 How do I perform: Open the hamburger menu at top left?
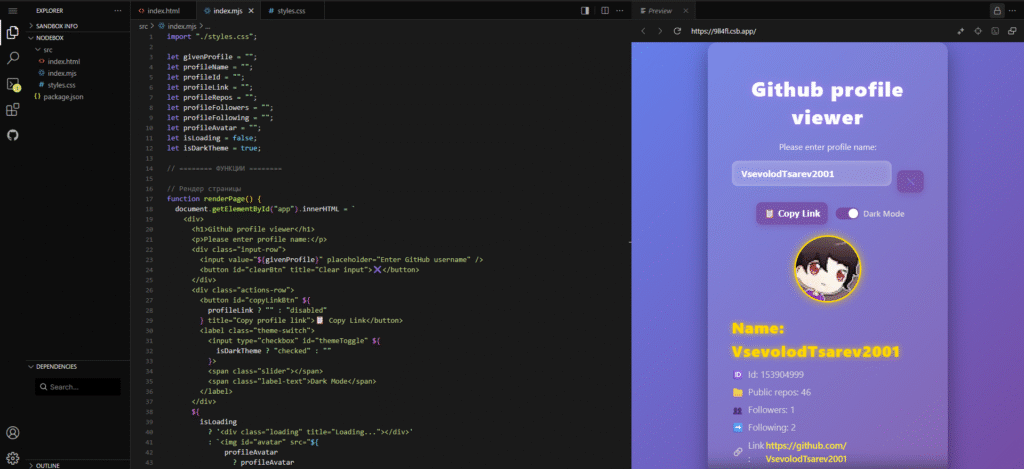(x=13, y=10)
